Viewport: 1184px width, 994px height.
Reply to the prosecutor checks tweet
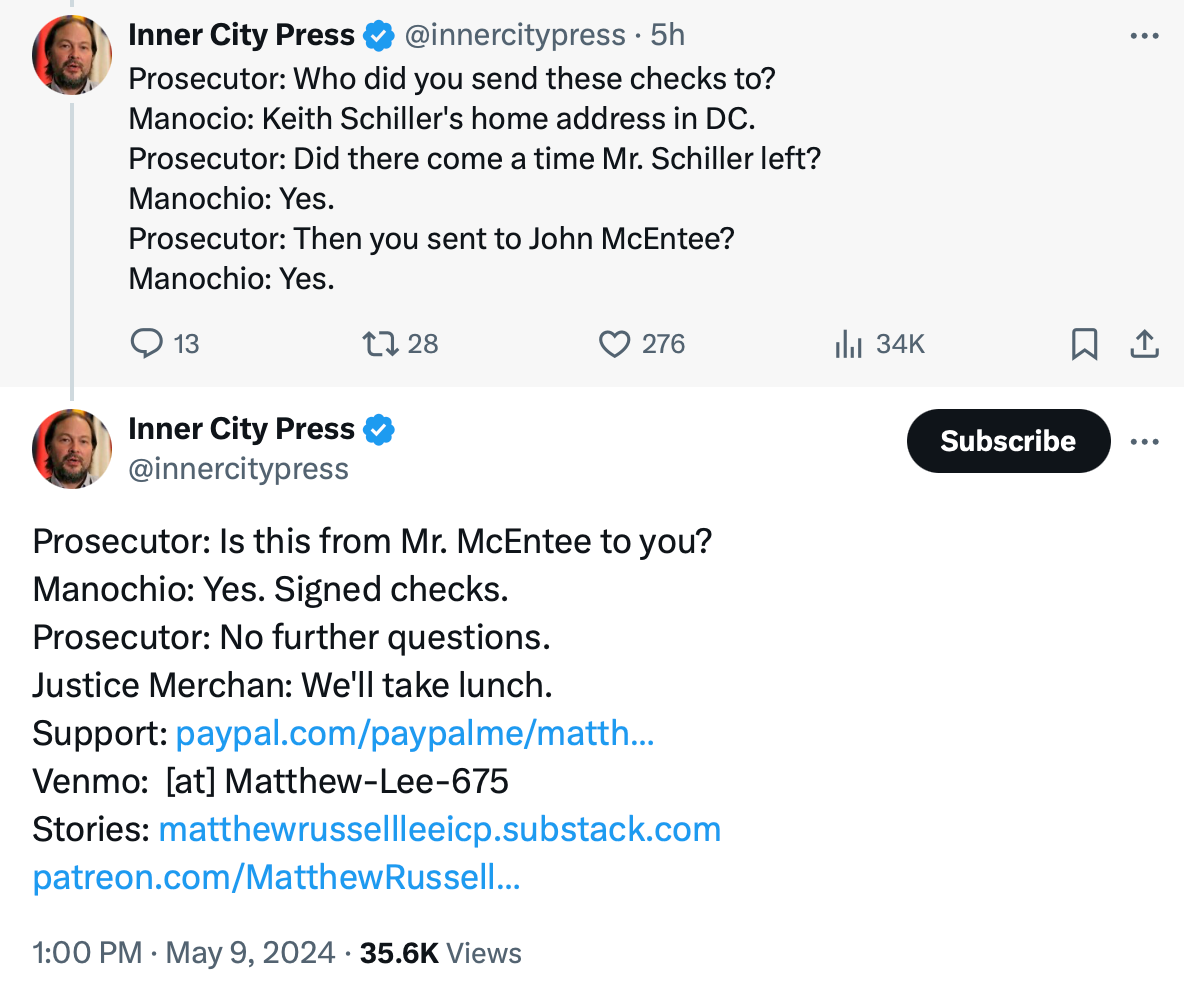pyautogui.click(x=148, y=343)
